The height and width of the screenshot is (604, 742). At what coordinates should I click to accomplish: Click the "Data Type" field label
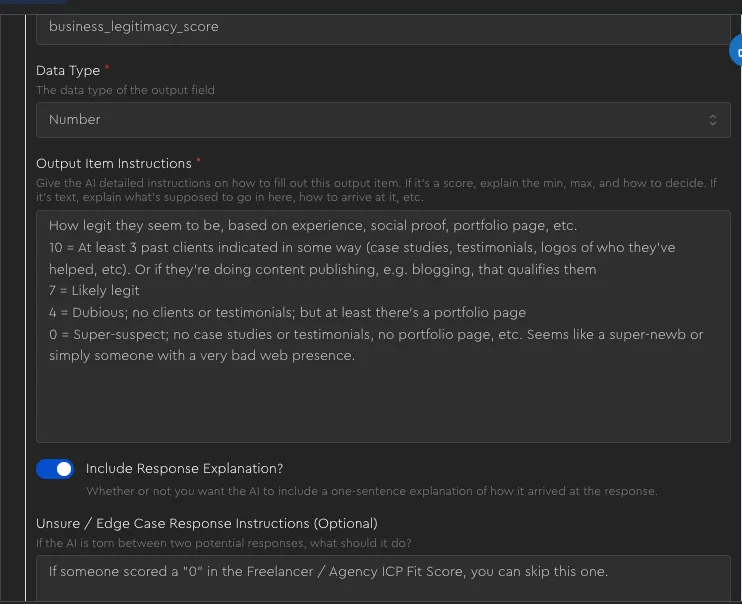(68, 70)
